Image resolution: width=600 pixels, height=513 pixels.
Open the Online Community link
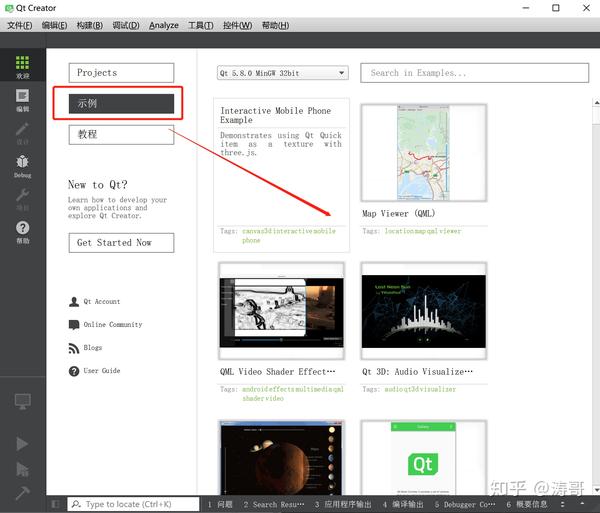click(113, 324)
